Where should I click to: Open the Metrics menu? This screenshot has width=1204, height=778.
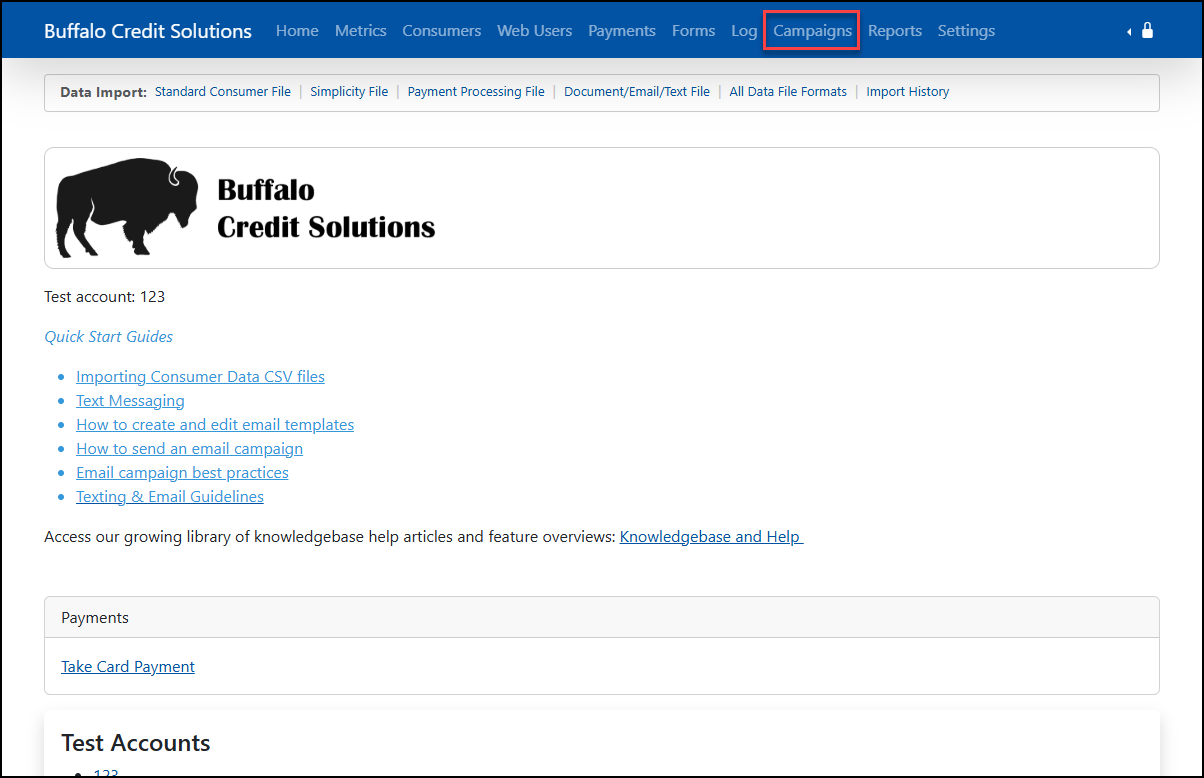[x=361, y=31]
